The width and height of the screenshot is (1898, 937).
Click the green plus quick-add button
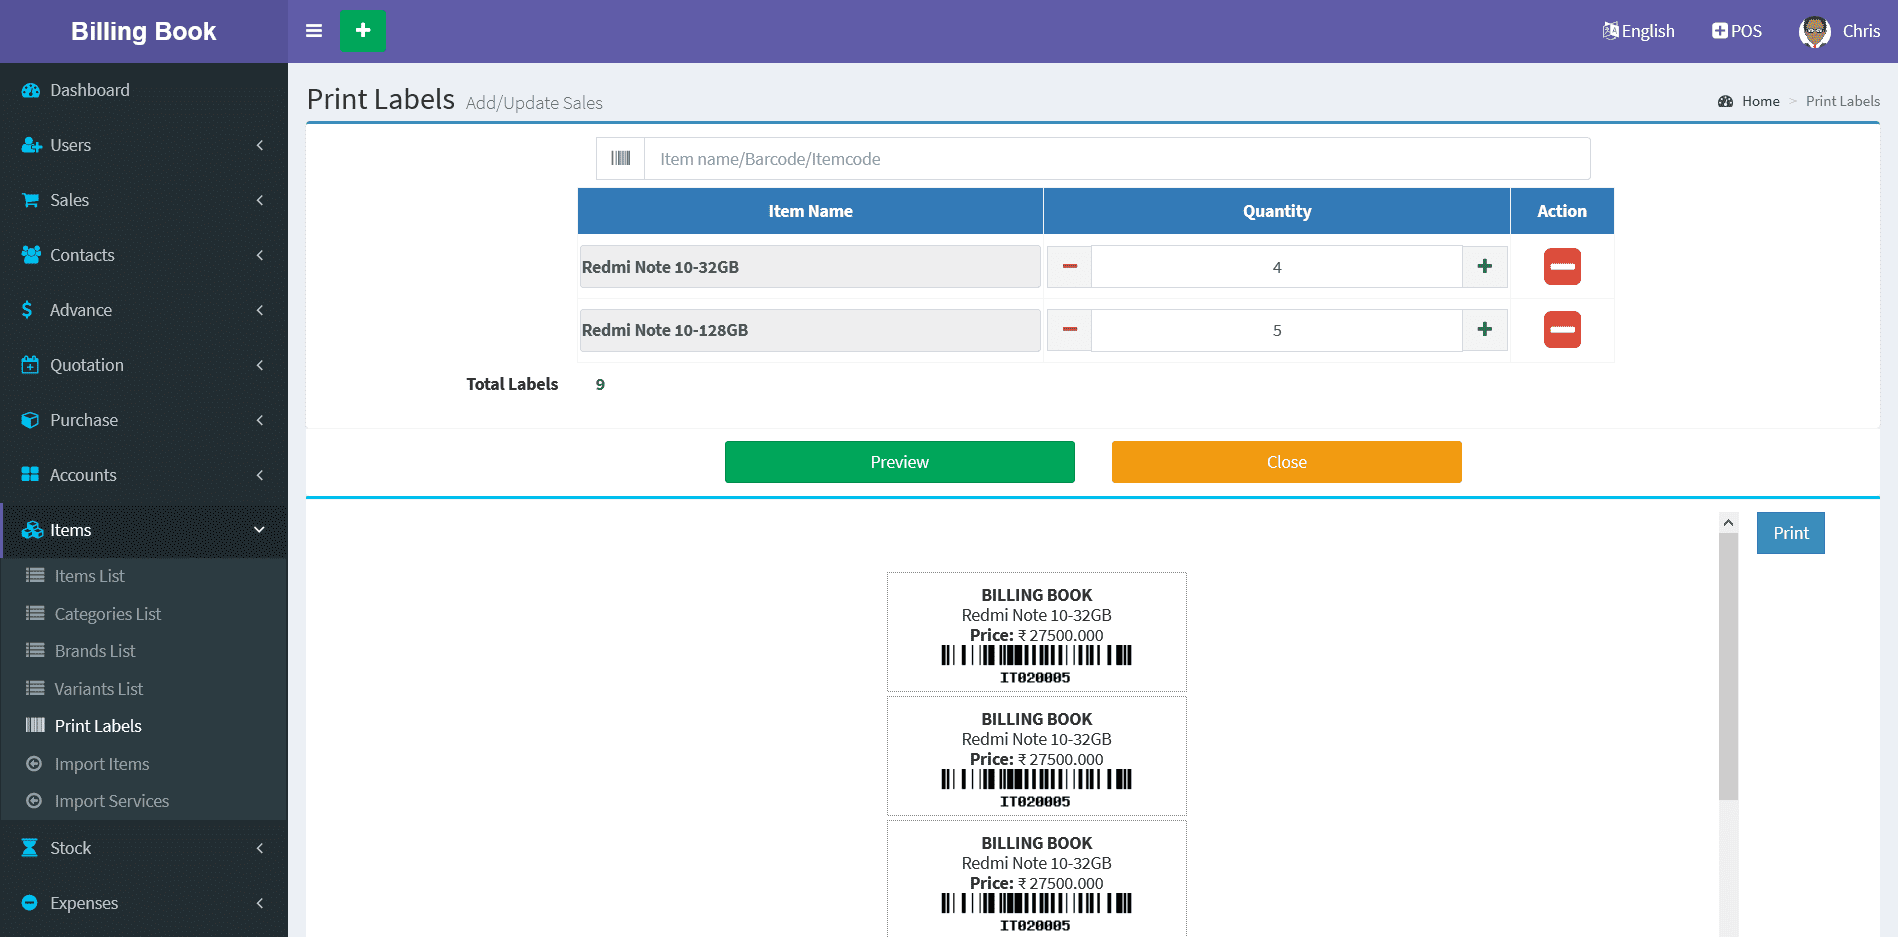coord(362,31)
